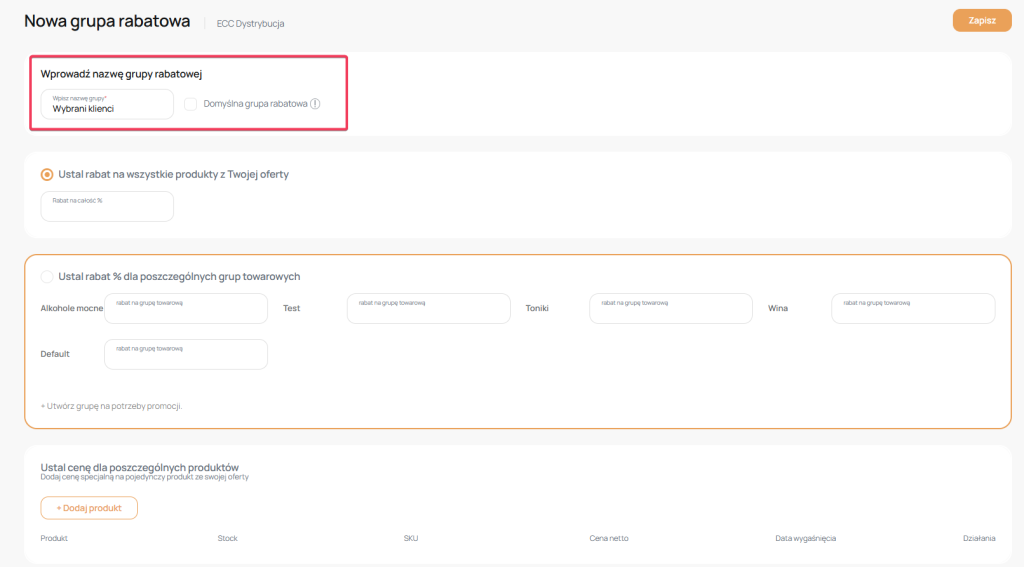Select the SKU column header
This screenshot has width=1024, height=567.
coord(411,538)
